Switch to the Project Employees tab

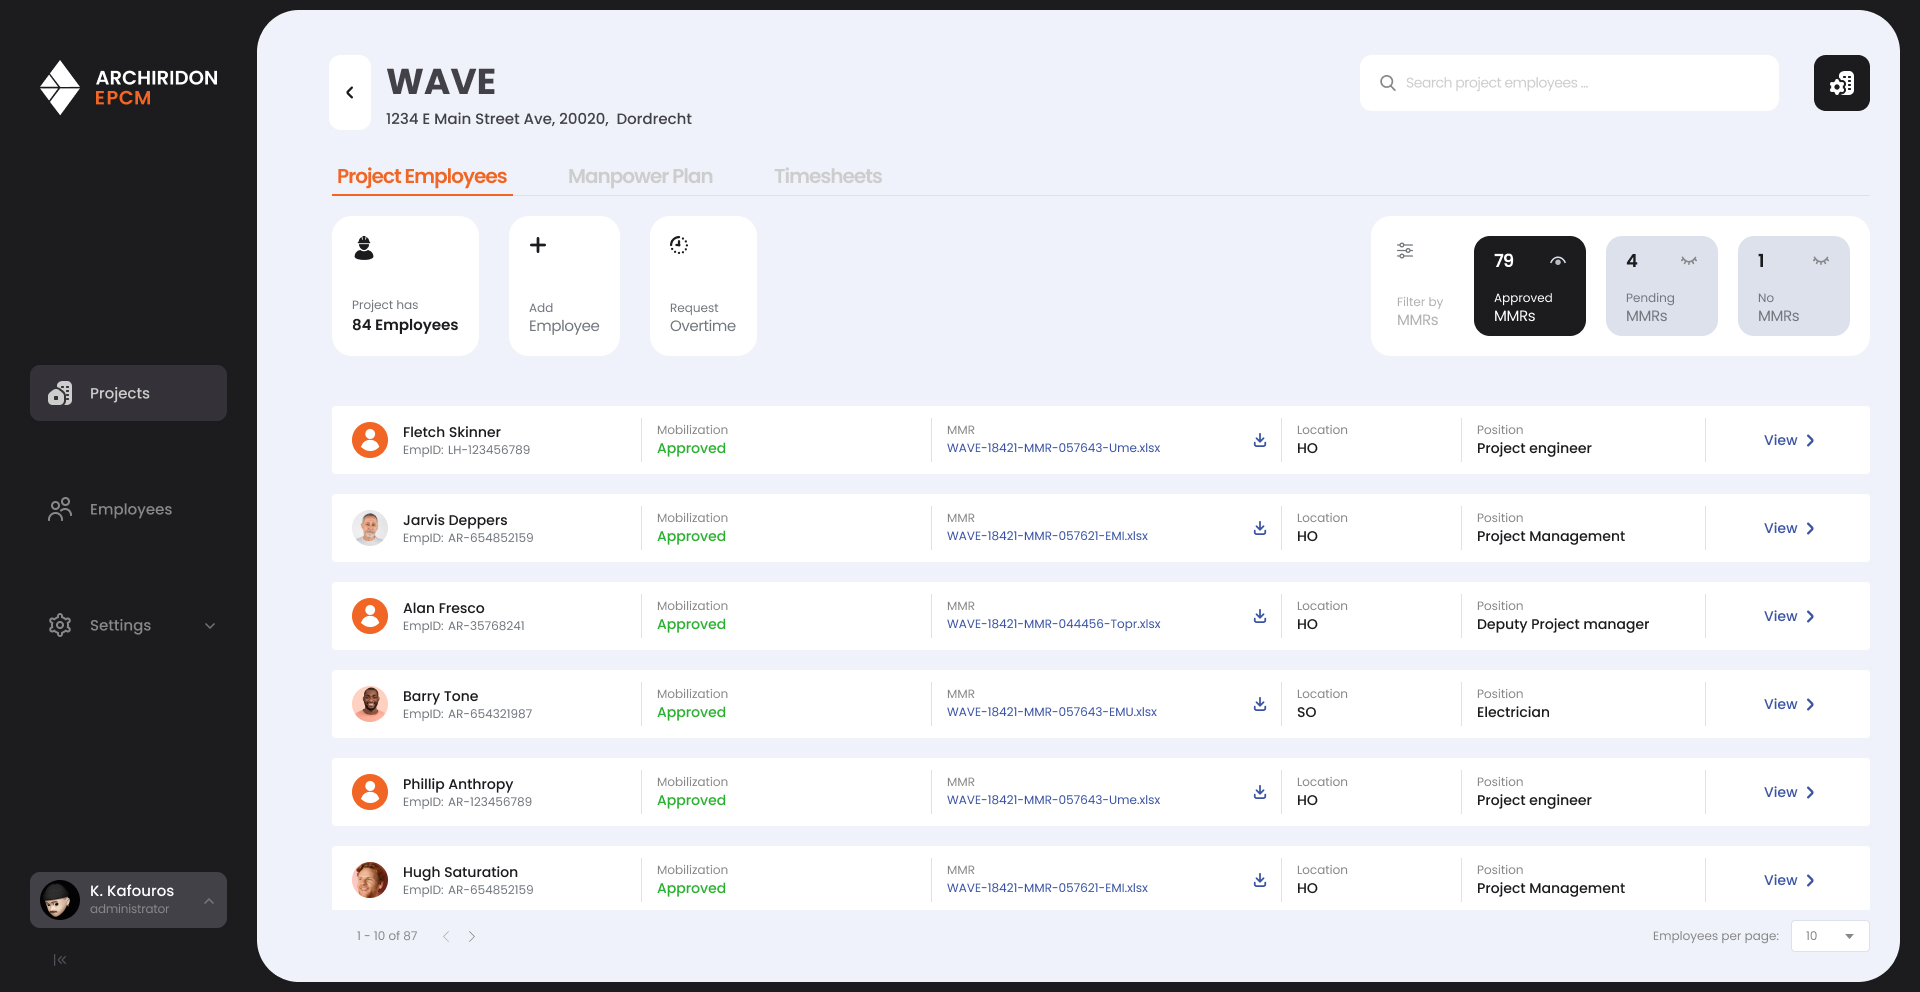click(x=422, y=177)
